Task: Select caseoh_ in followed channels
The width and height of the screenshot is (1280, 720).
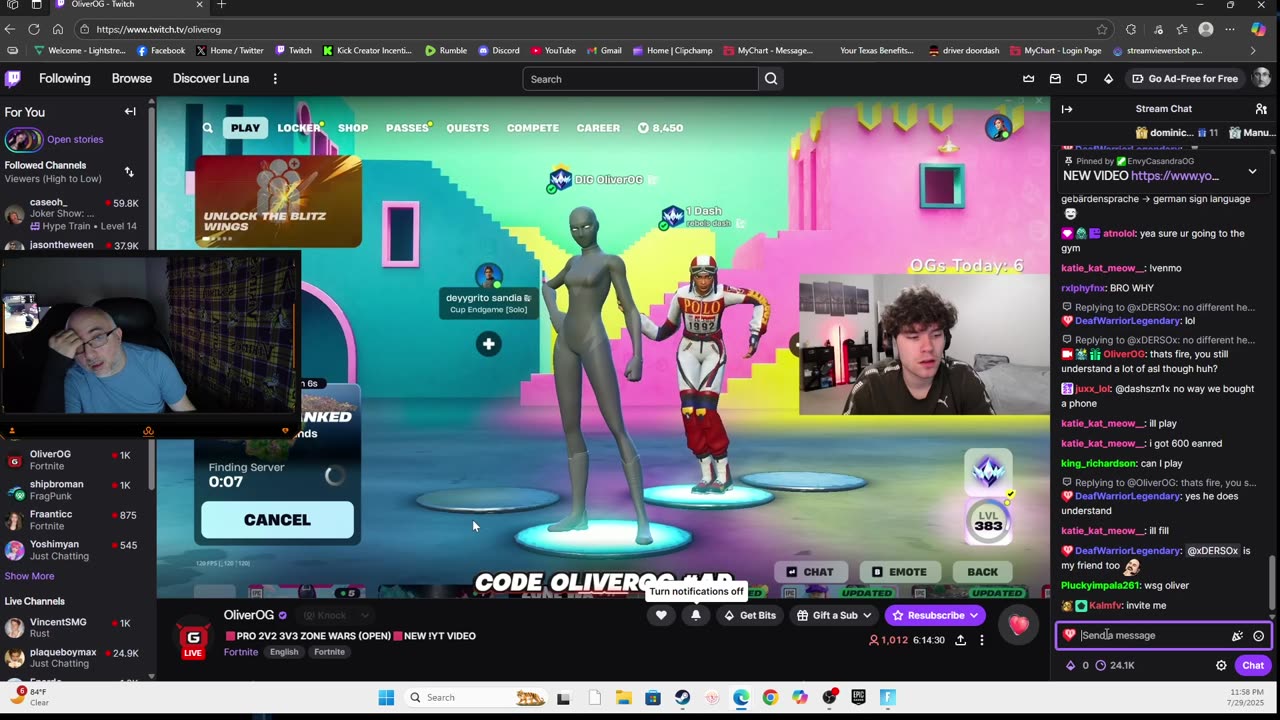Action: (x=75, y=213)
